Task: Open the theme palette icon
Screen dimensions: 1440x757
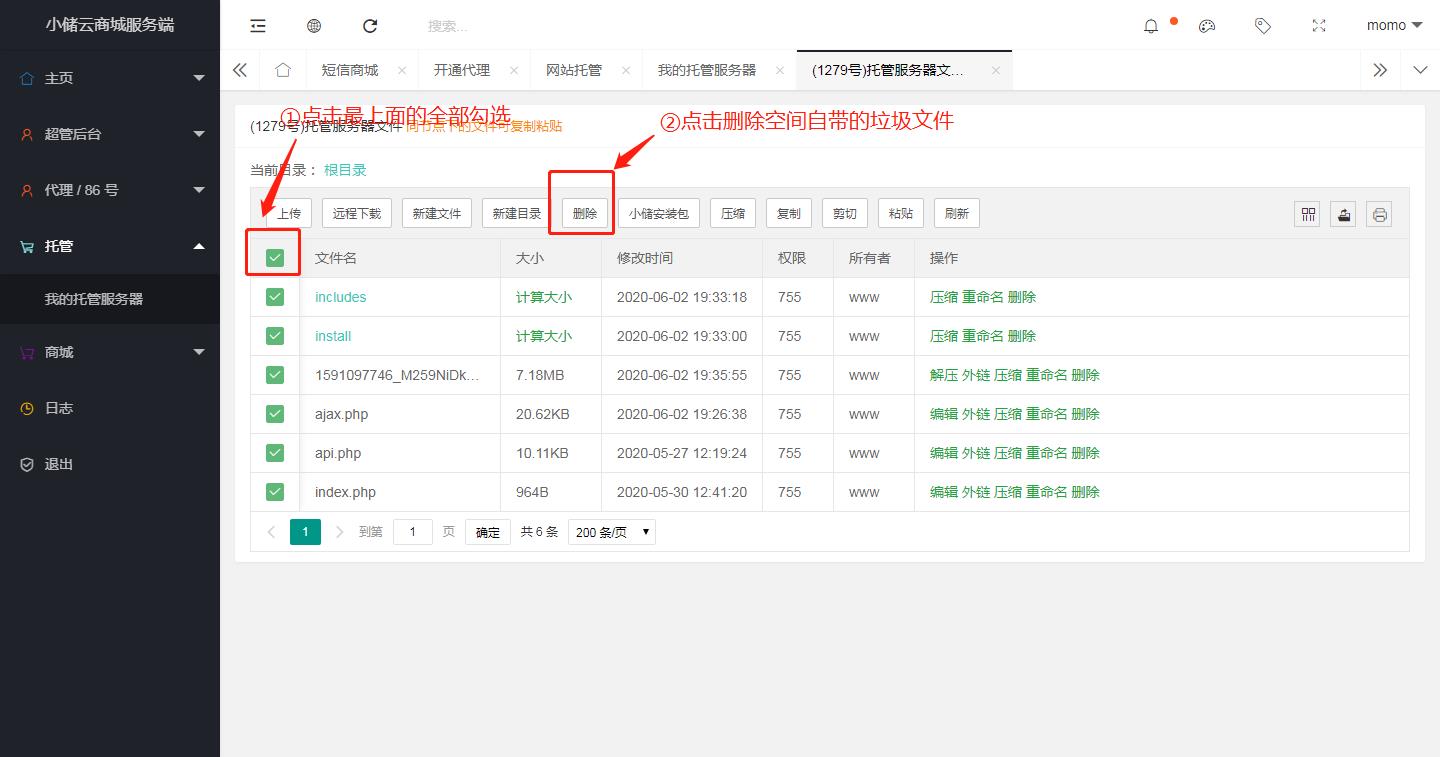Action: pos(1207,26)
